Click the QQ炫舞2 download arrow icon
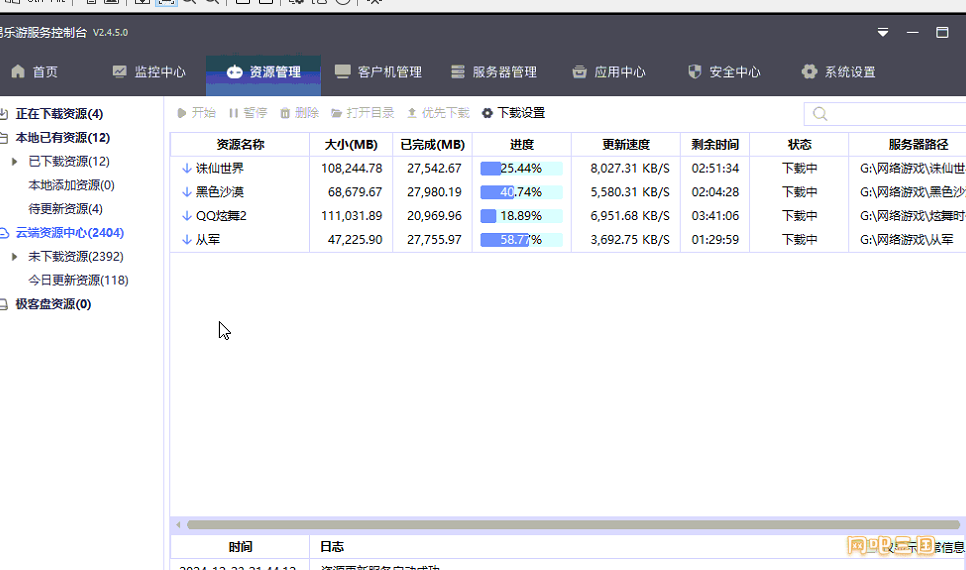 [x=187, y=216]
